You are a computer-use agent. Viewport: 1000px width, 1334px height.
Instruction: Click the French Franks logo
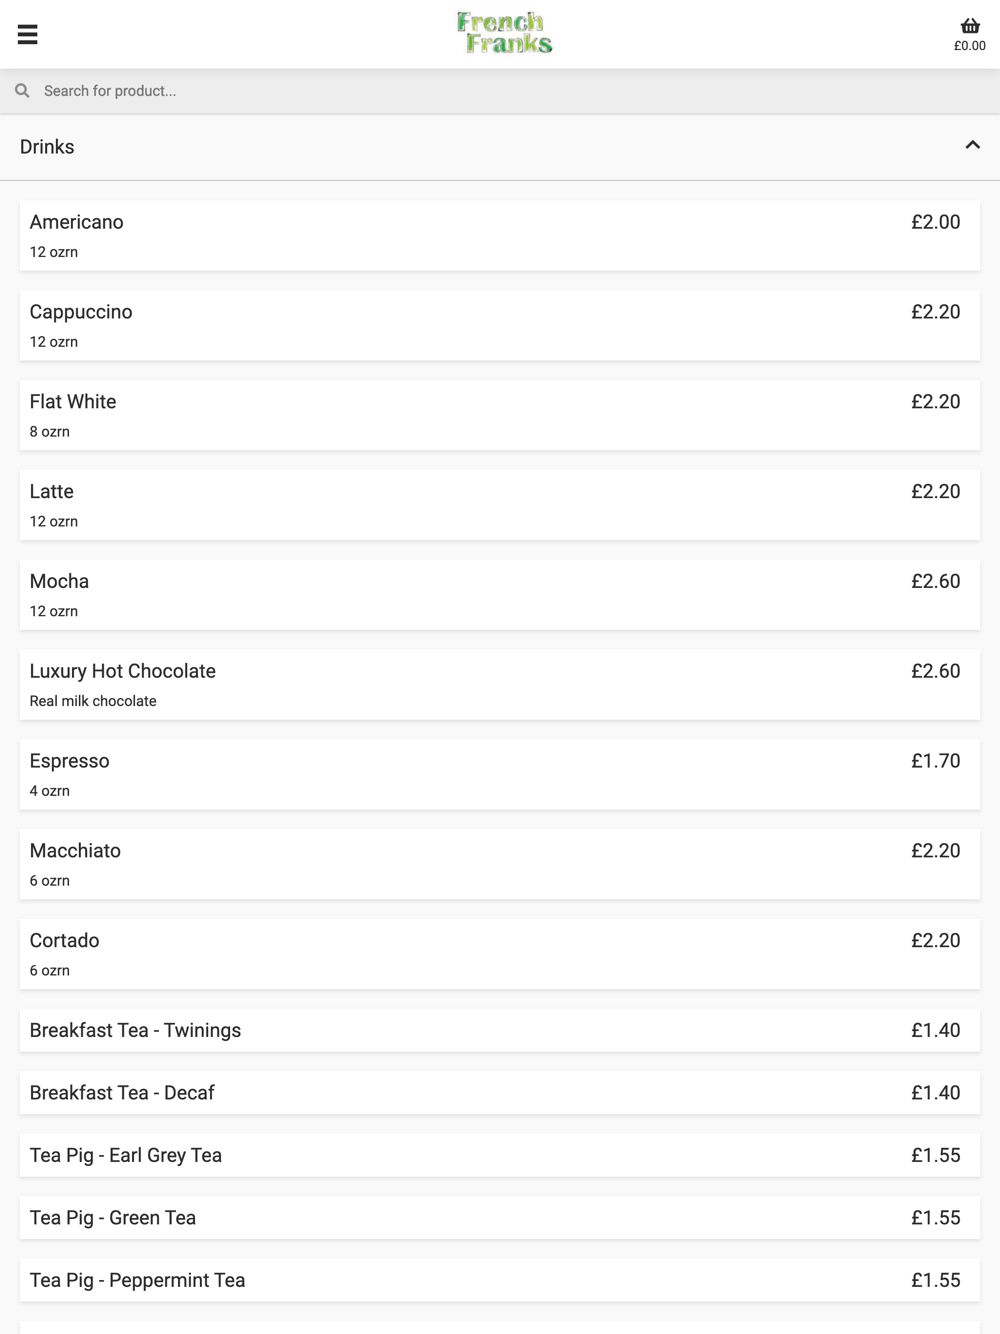pyautogui.click(x=504, y=33)
